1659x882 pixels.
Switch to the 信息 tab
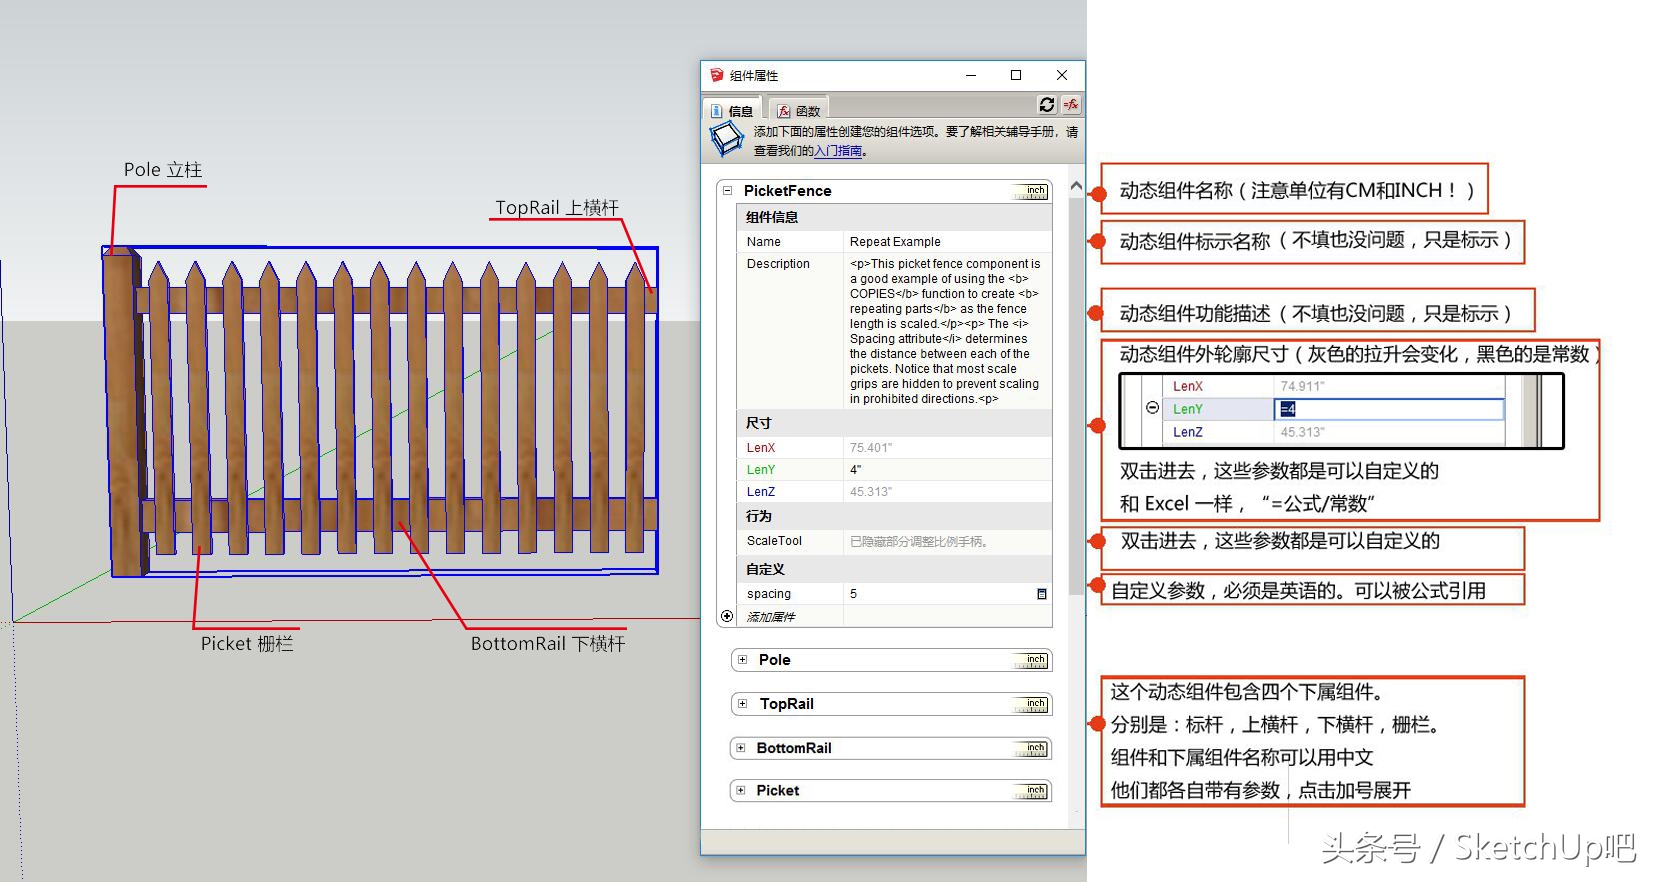[732, 110]
